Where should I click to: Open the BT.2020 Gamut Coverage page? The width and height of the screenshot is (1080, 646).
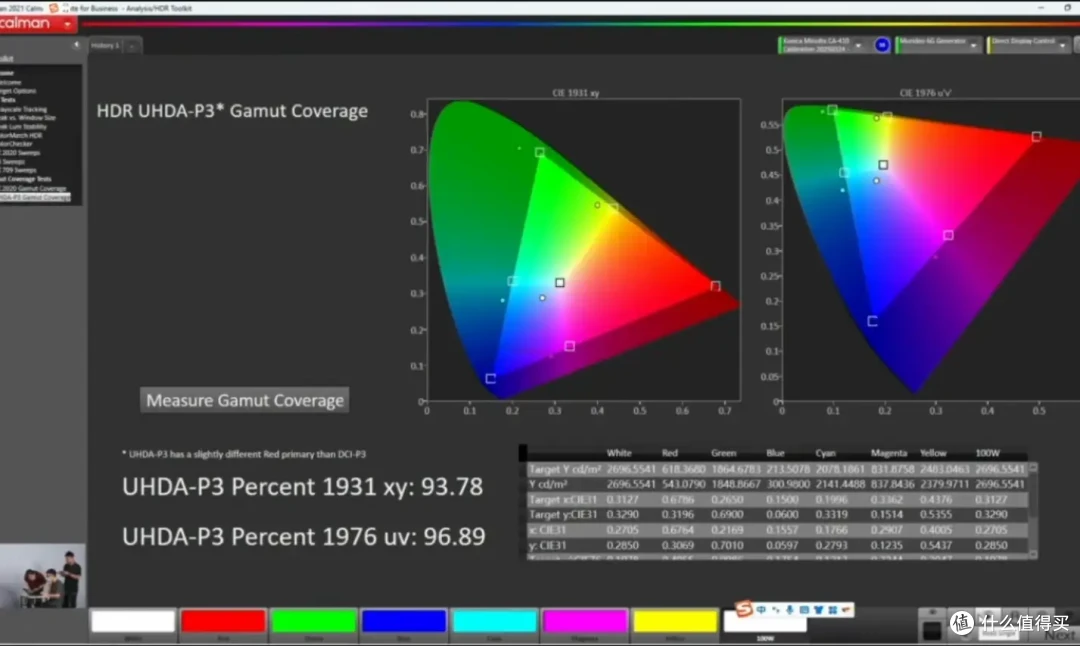(33, 188)
